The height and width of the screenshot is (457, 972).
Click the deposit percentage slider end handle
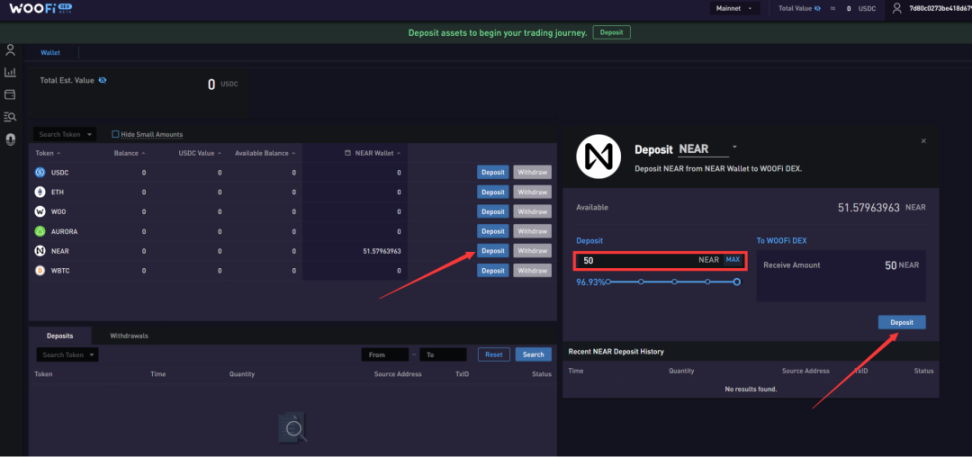click(736, 282)
